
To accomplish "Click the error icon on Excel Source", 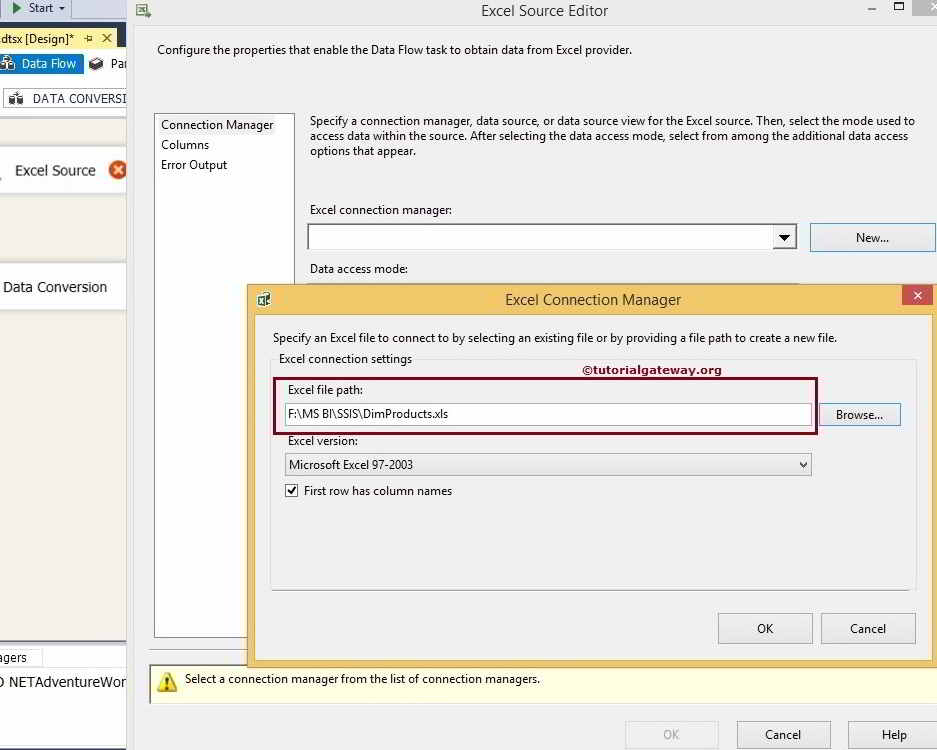I will (x=117, y=170).
